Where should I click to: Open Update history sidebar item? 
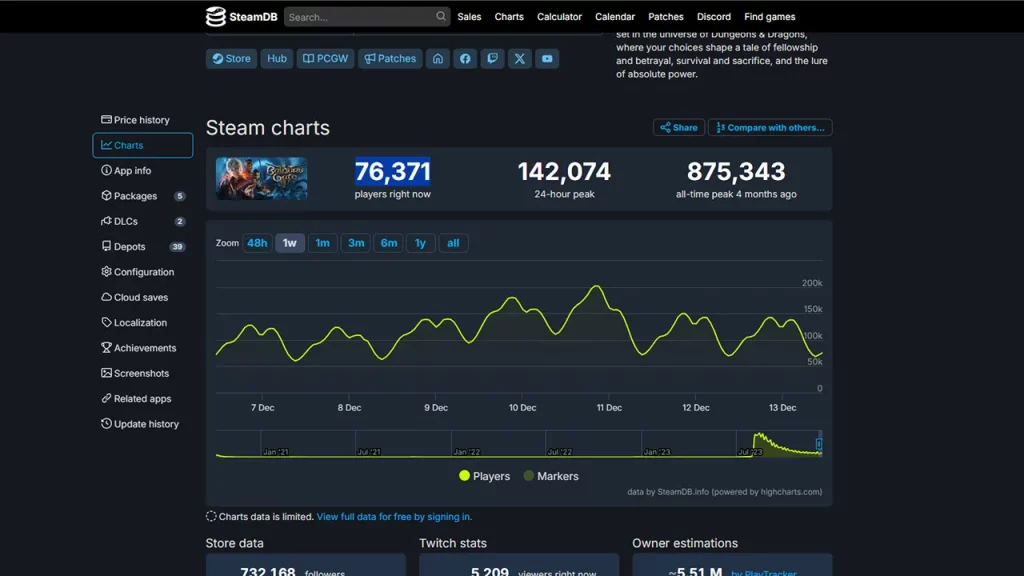click(x=142, y=424)
